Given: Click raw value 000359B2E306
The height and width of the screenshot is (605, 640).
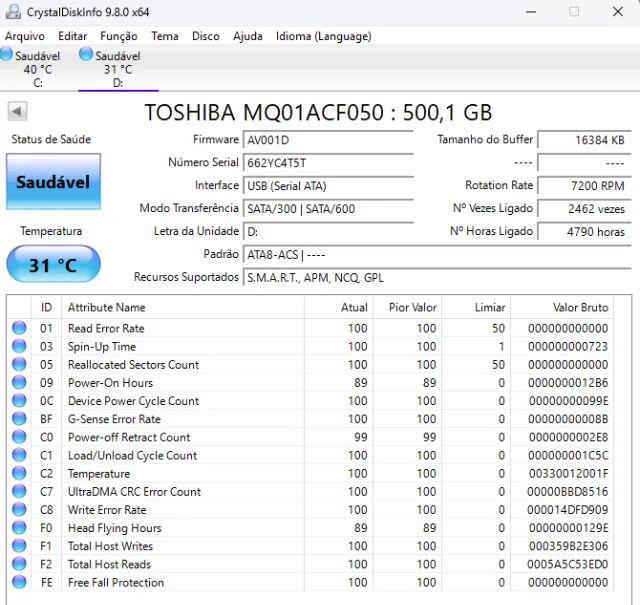Looking at the screenshot, I should click(x=568, y=546).
